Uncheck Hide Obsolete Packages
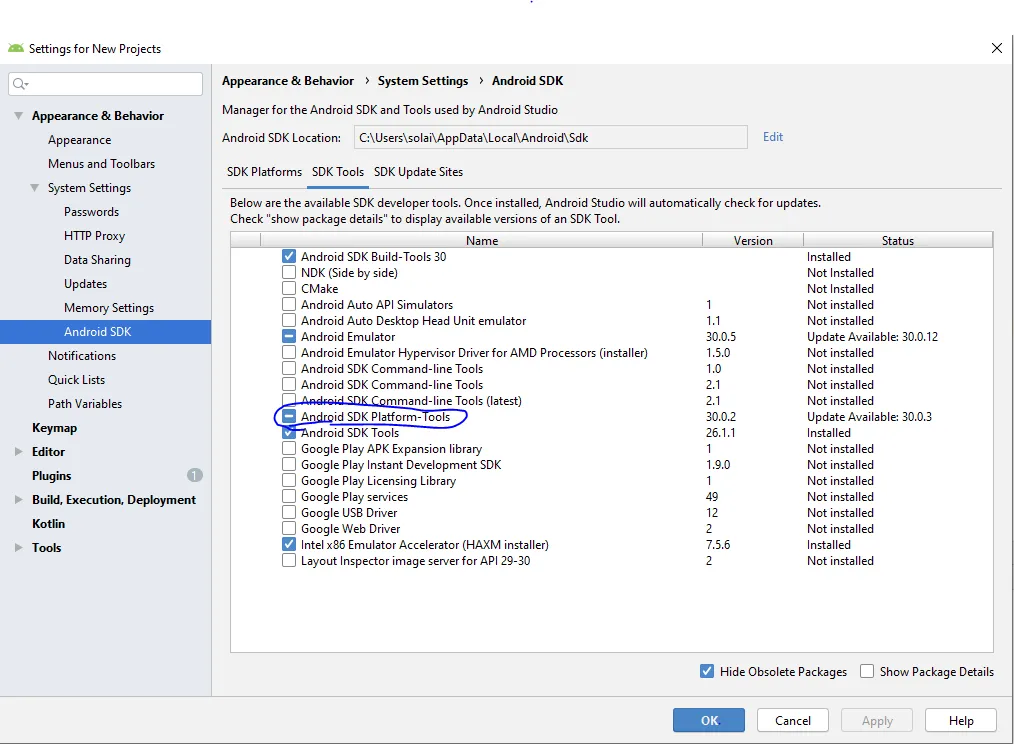Image resolution: width=1014 pixels, height=744 pixels. (707, 672)
